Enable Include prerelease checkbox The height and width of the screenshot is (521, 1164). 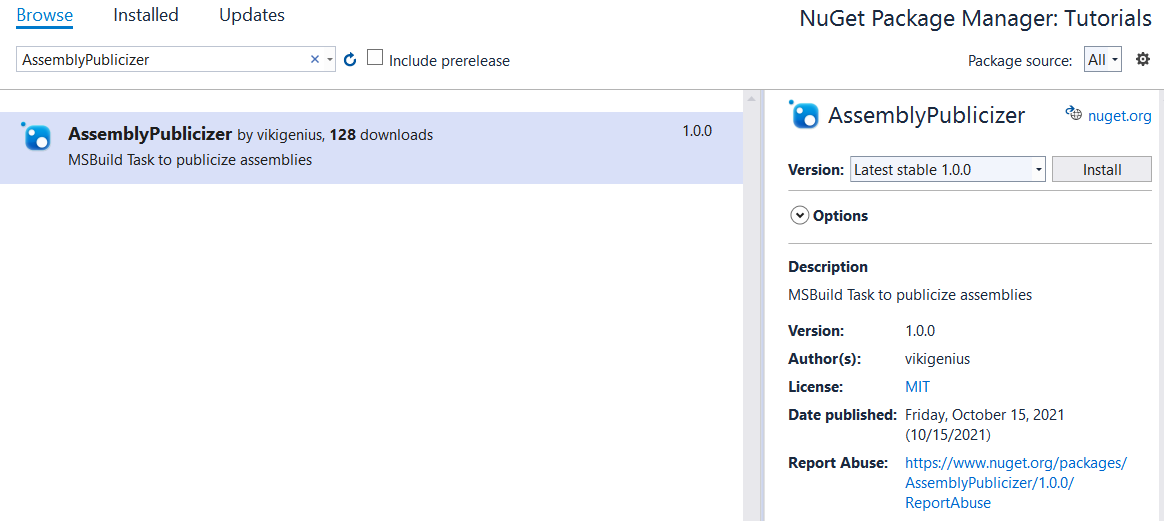pyautogui.click(x=376, y=58)
